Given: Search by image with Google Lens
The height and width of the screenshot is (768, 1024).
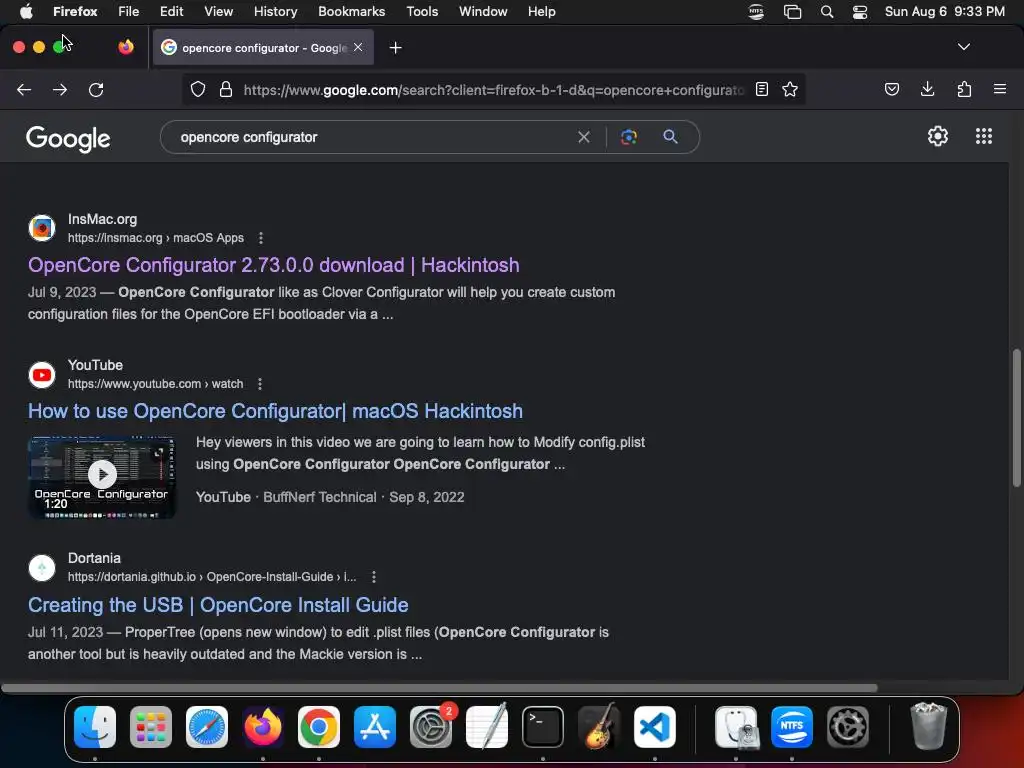Looking at the screenshot, I should 629,137.
